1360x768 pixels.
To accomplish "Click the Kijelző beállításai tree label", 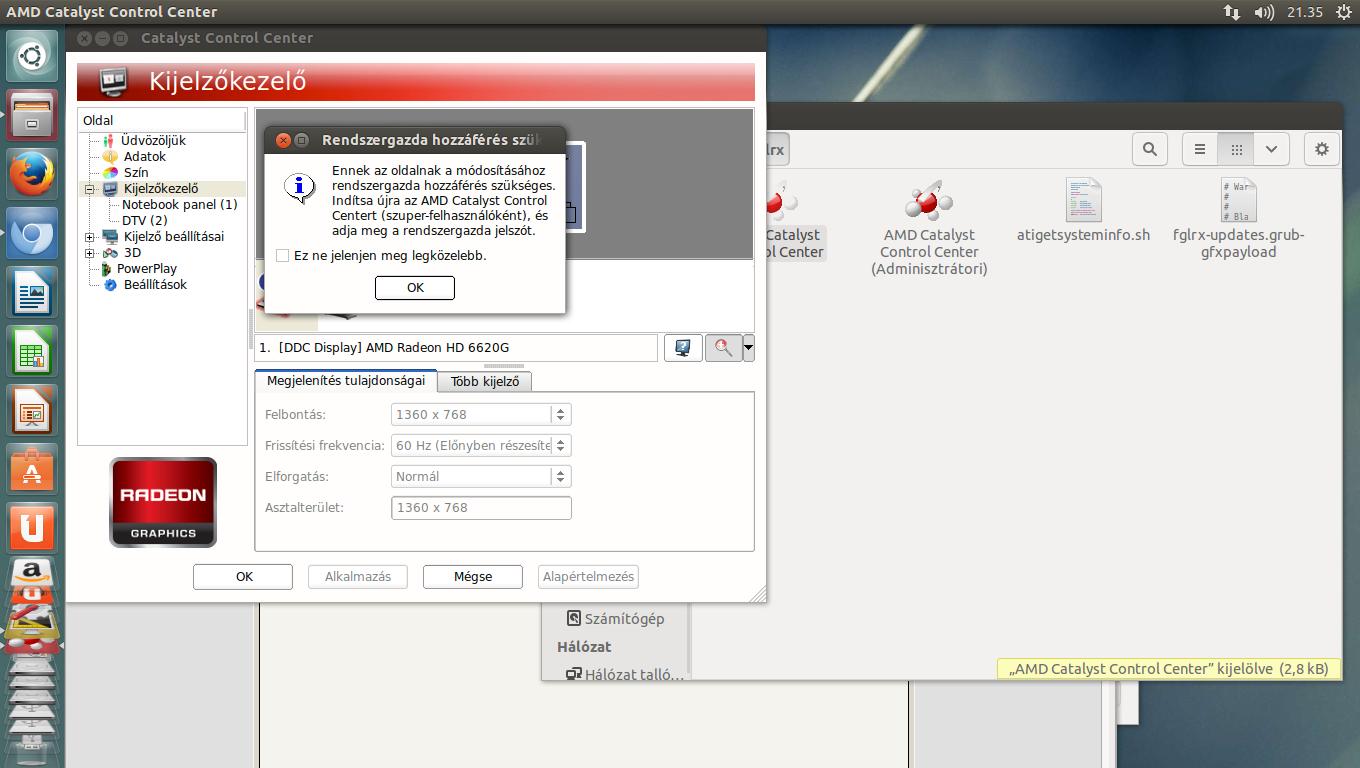I will click(174, 236).
